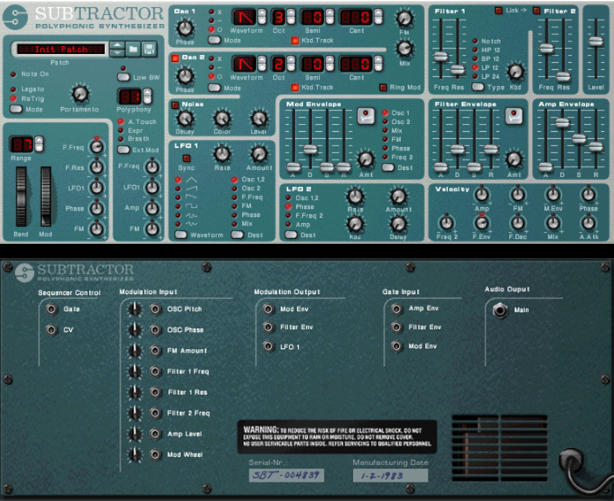
Task: Click the oscillator Mix knob
Action: 405,49
